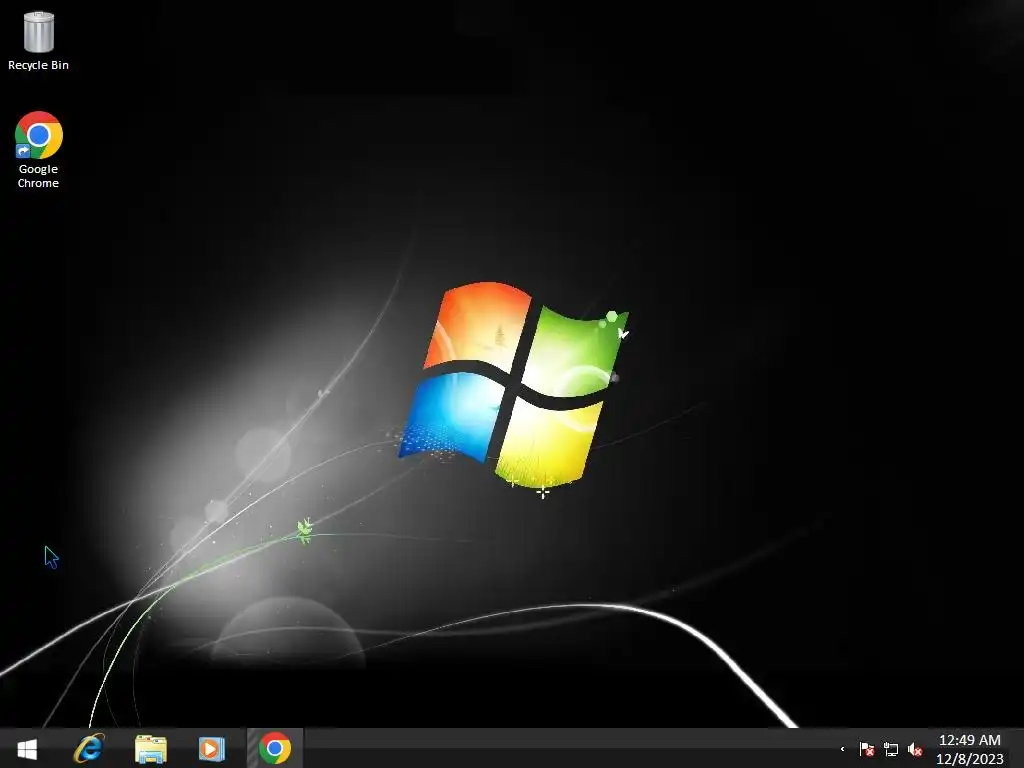
Task: Open File Explorer from the taskbar
Action: coord(151,748)
